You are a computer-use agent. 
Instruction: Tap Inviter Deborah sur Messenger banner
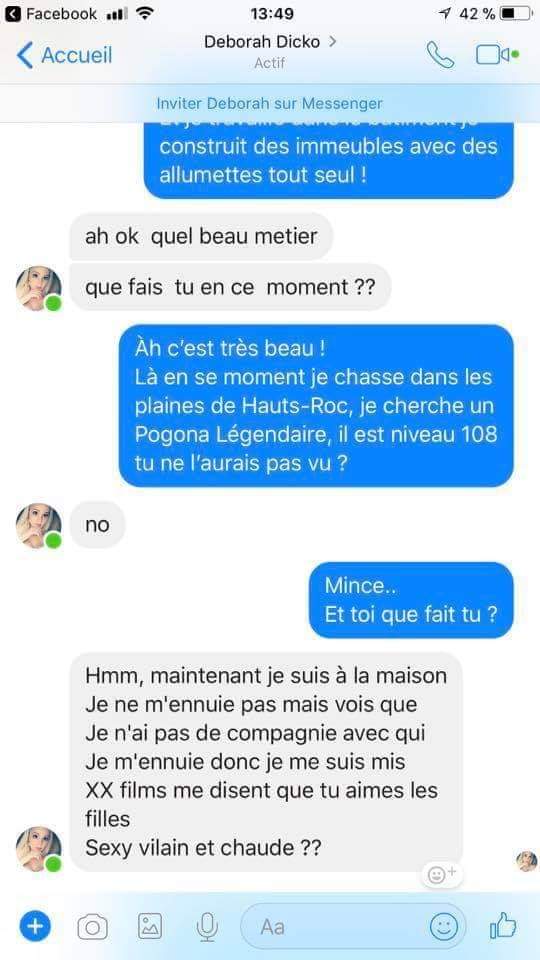pyautogui.click(x=270, y=103)
